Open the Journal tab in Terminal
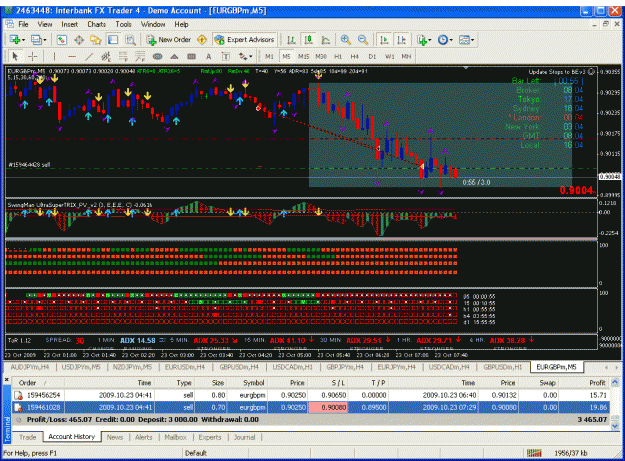The height and width of the screenshot is (461, 625). (x=244, y=437)
